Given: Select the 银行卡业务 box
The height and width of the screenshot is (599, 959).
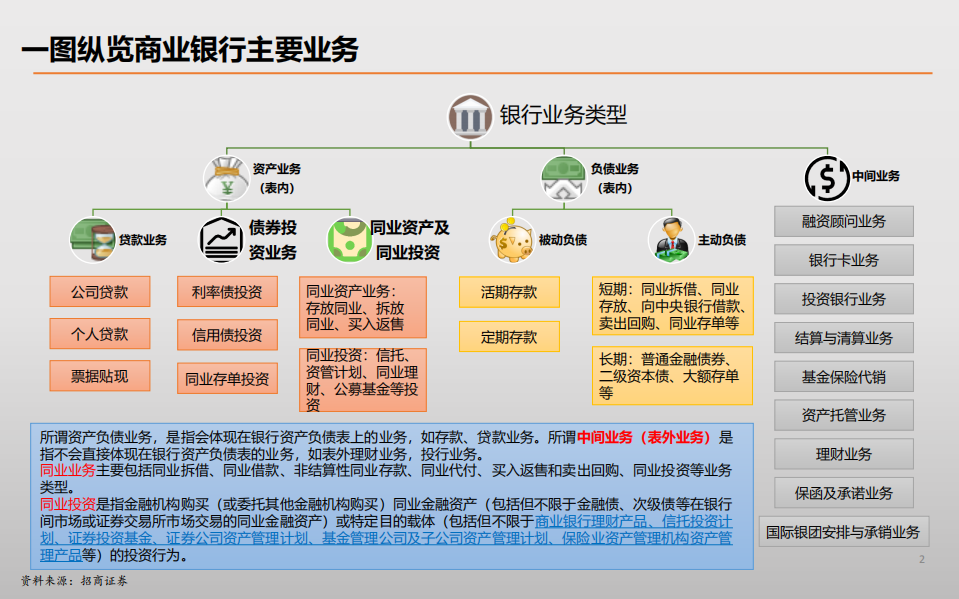Looking at the screenshot, I should (x=843, y=260).
